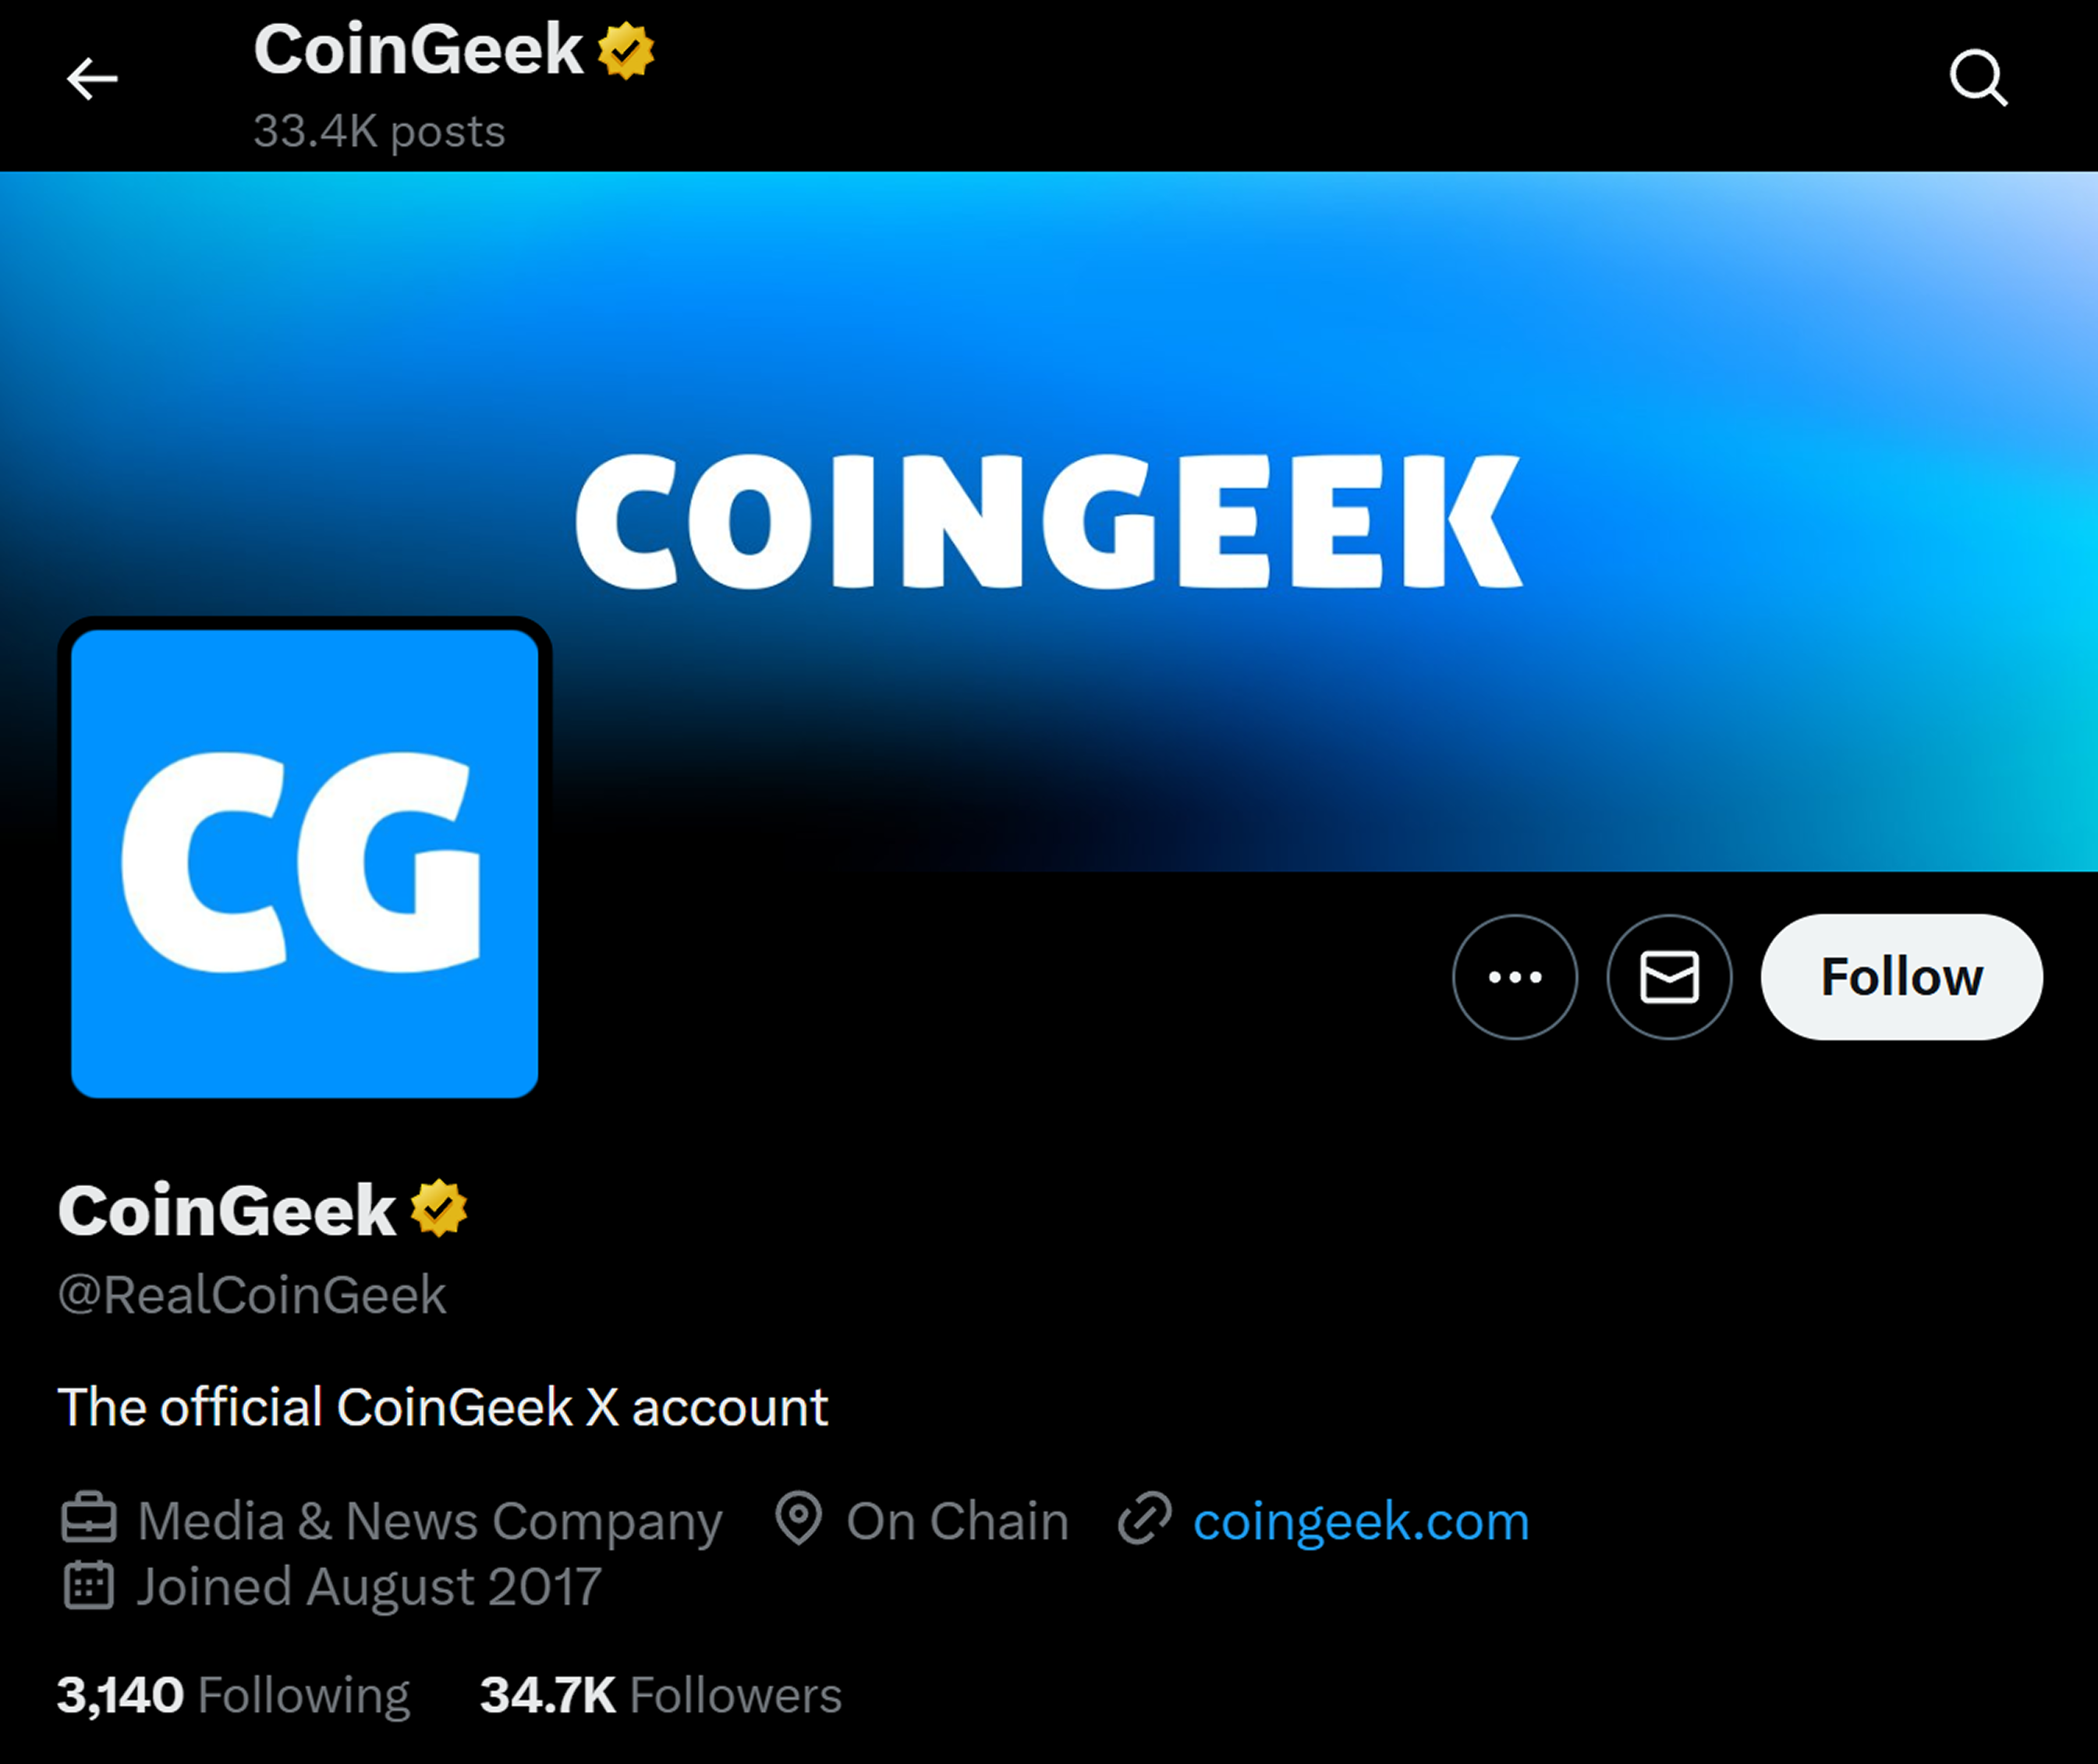2098x1764 pixels.
Task: Click the gold verified badge in header
Action: pos(626,51)
